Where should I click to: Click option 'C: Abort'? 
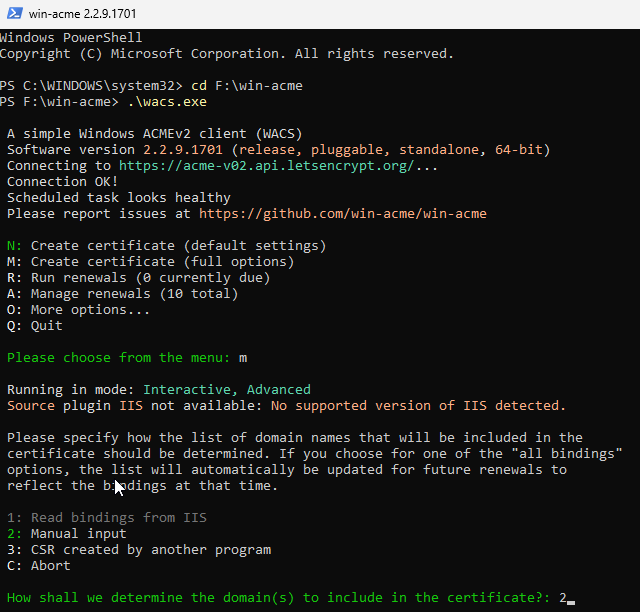coord(39,566)
